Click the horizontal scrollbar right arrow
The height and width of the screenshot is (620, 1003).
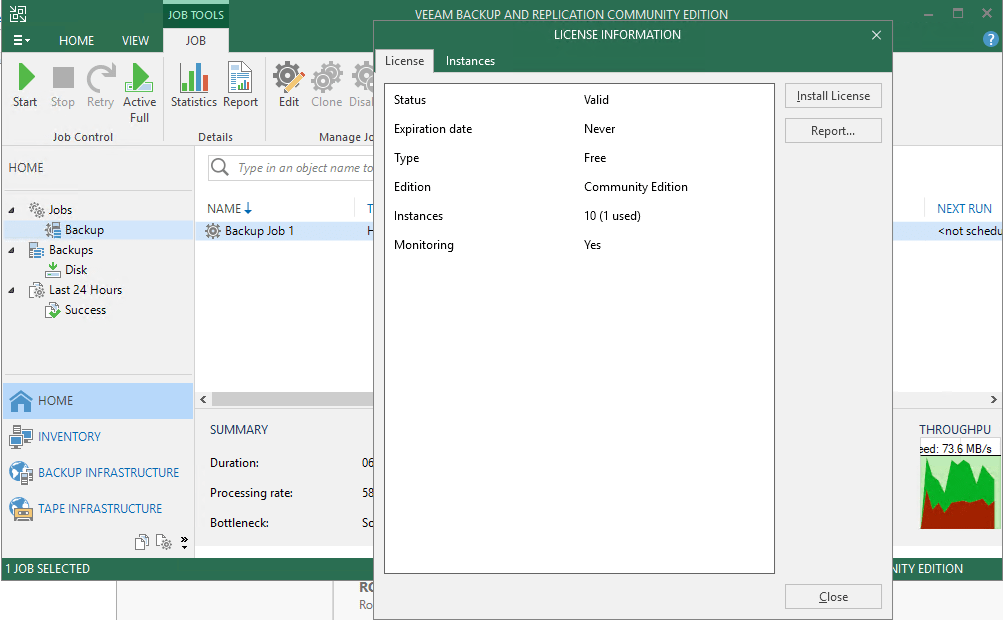coord(993,399)
